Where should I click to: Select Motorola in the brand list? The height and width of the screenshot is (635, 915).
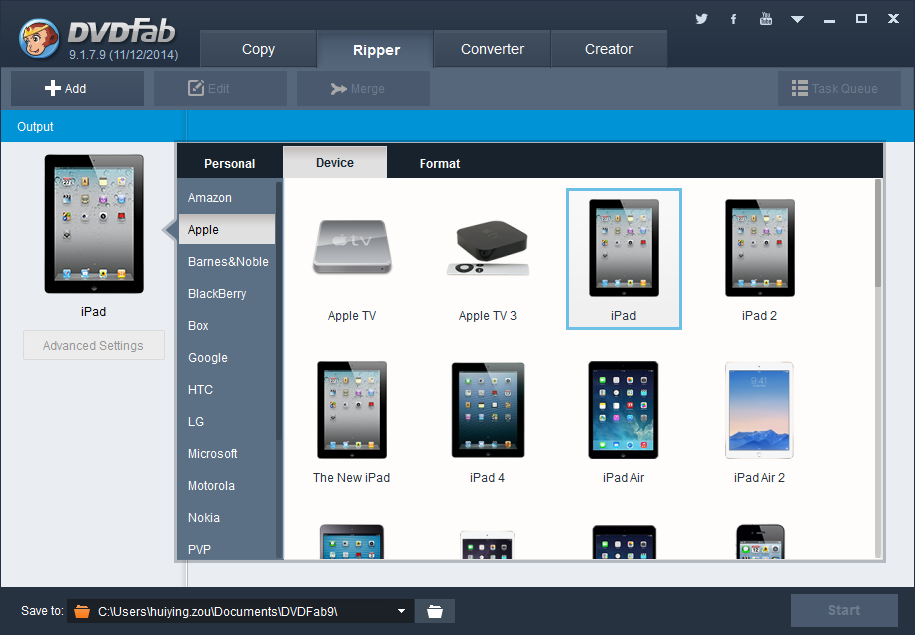tap(226, 486)
